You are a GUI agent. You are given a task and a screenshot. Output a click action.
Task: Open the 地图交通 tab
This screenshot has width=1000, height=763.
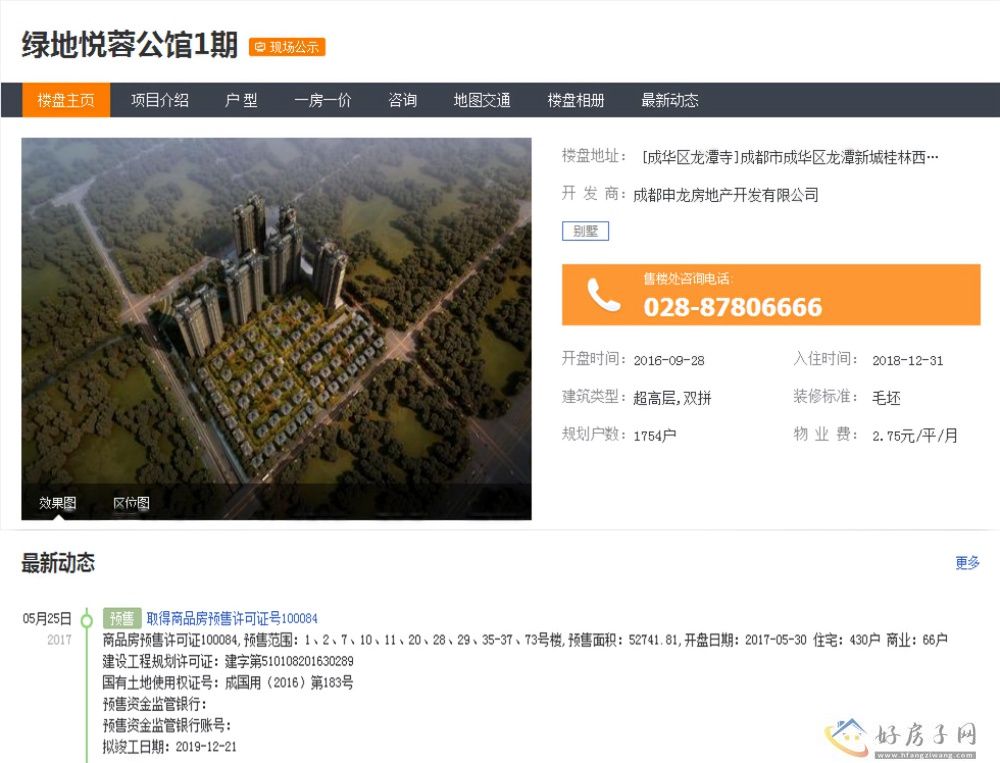point(482,100)
